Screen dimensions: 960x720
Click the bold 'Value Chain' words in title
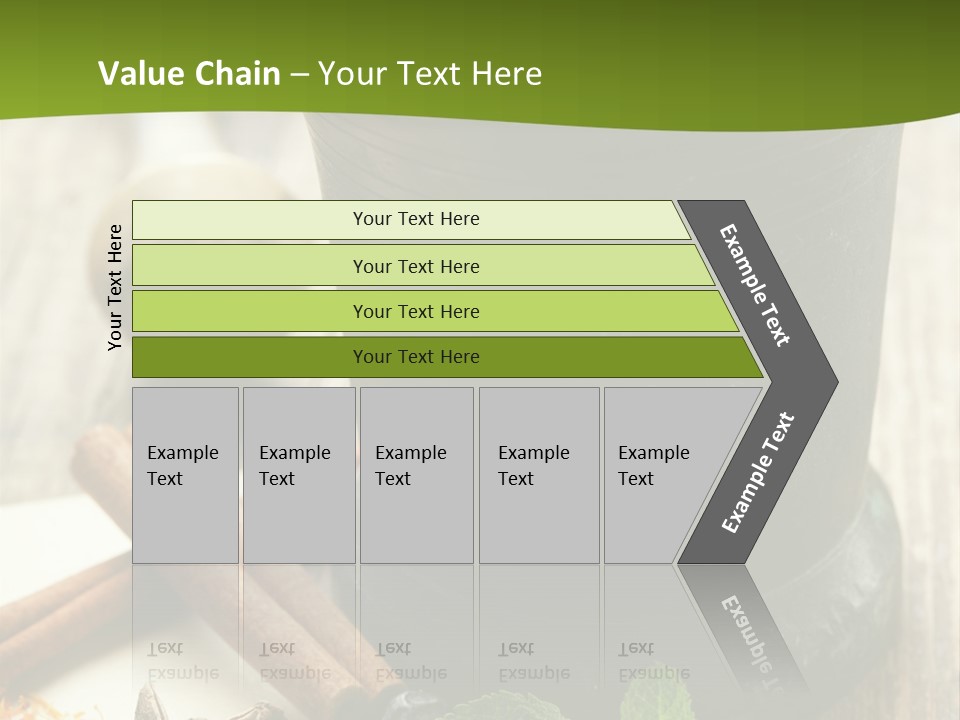189,73
